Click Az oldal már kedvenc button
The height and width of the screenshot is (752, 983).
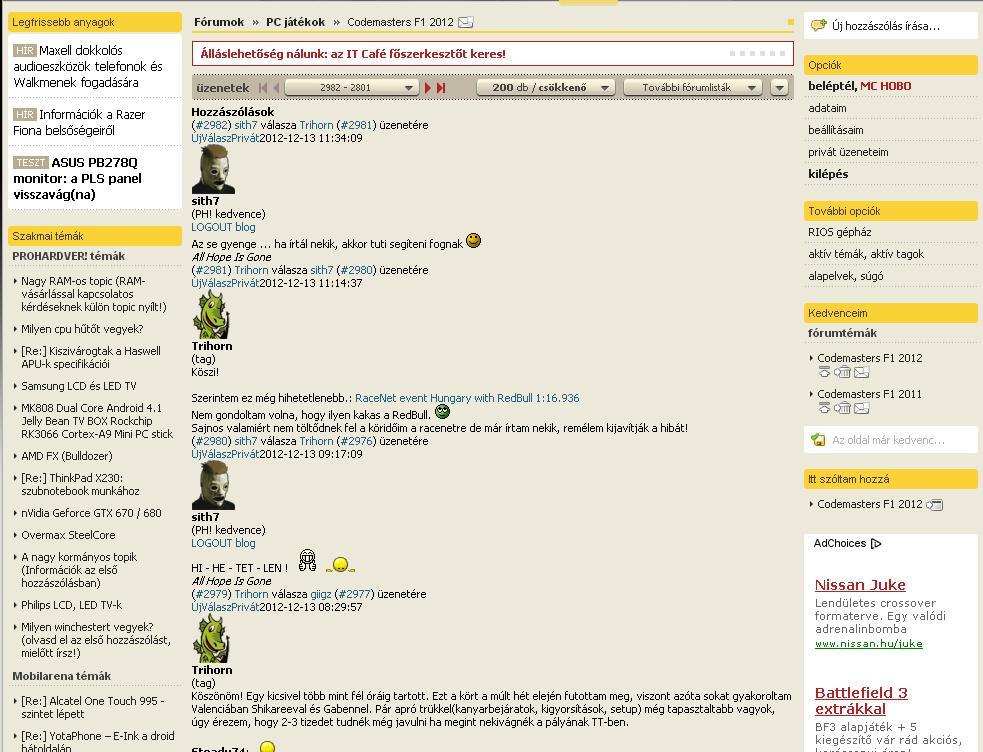pyautogui.click(x=890, y=440)
